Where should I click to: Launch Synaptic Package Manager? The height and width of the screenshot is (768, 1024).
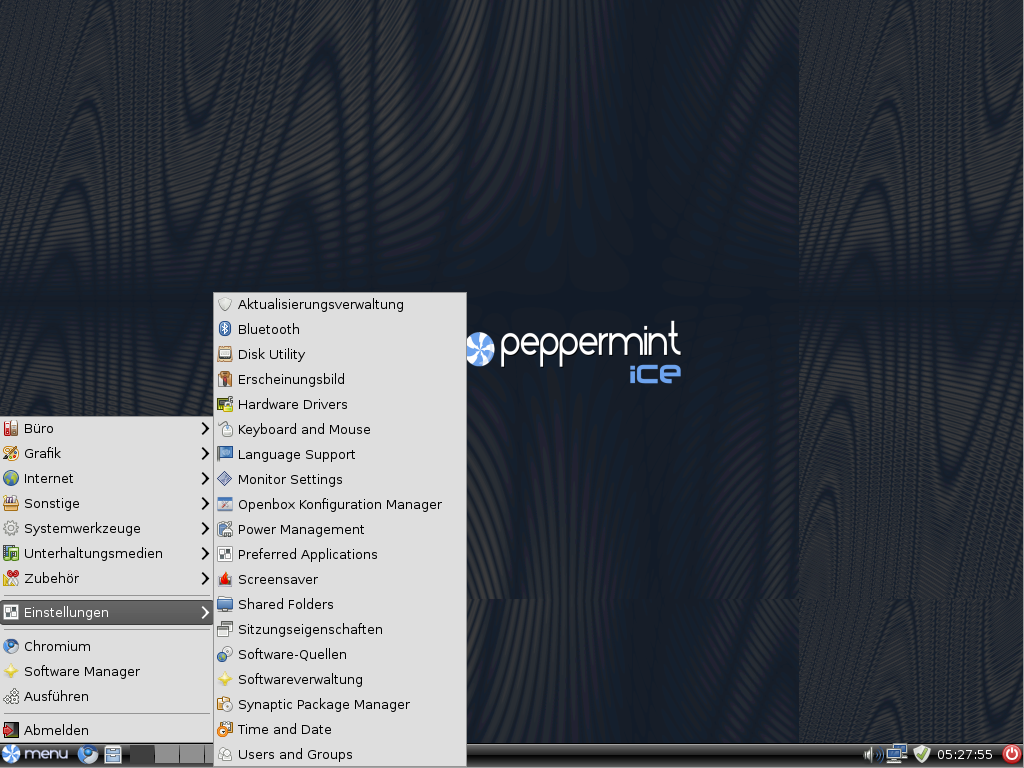[323, 704]
